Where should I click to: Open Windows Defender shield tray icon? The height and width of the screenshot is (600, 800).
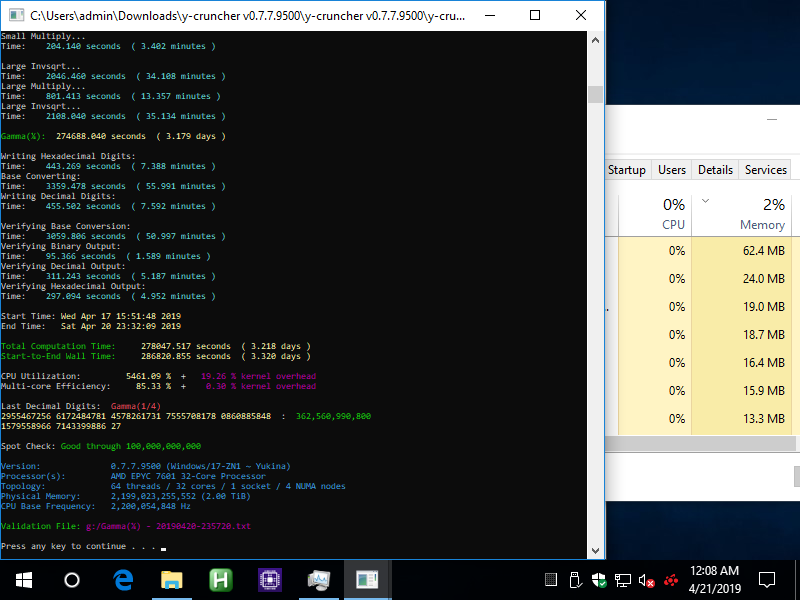tap(599, 580)
